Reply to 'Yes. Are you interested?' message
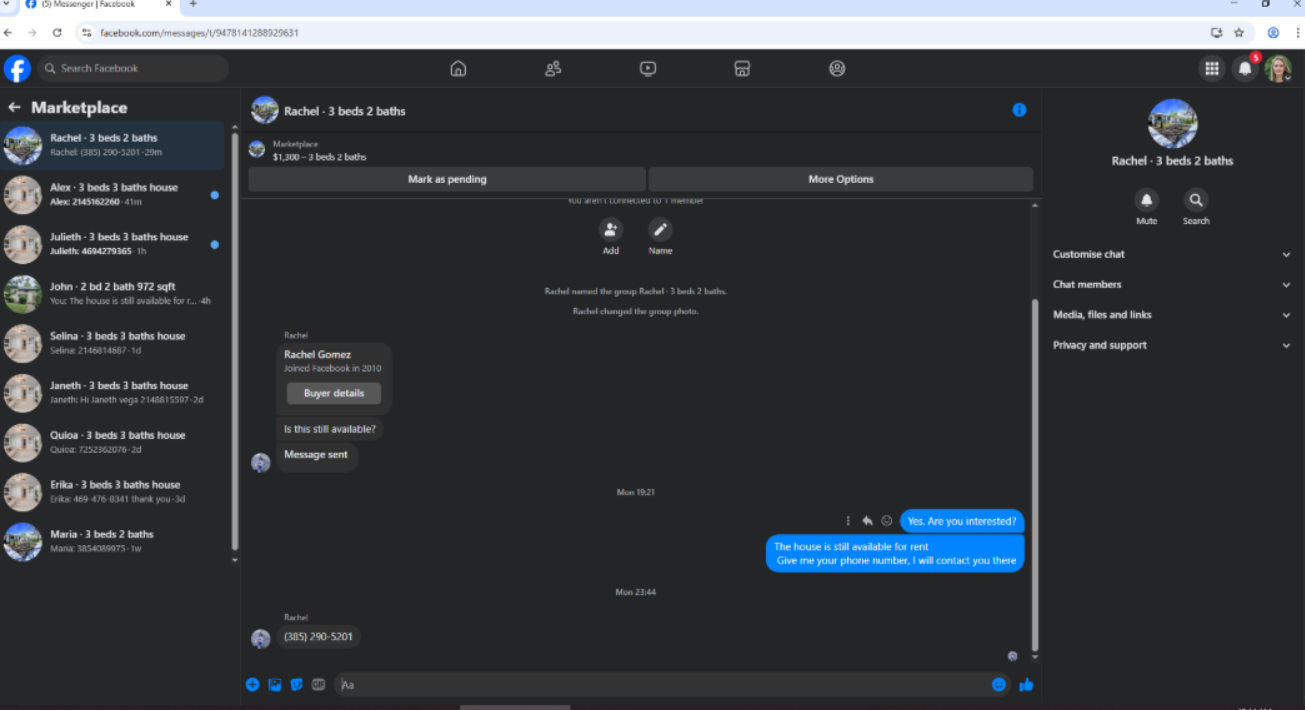The width and height of the screenshot is (1305, 710). point(867,521)
